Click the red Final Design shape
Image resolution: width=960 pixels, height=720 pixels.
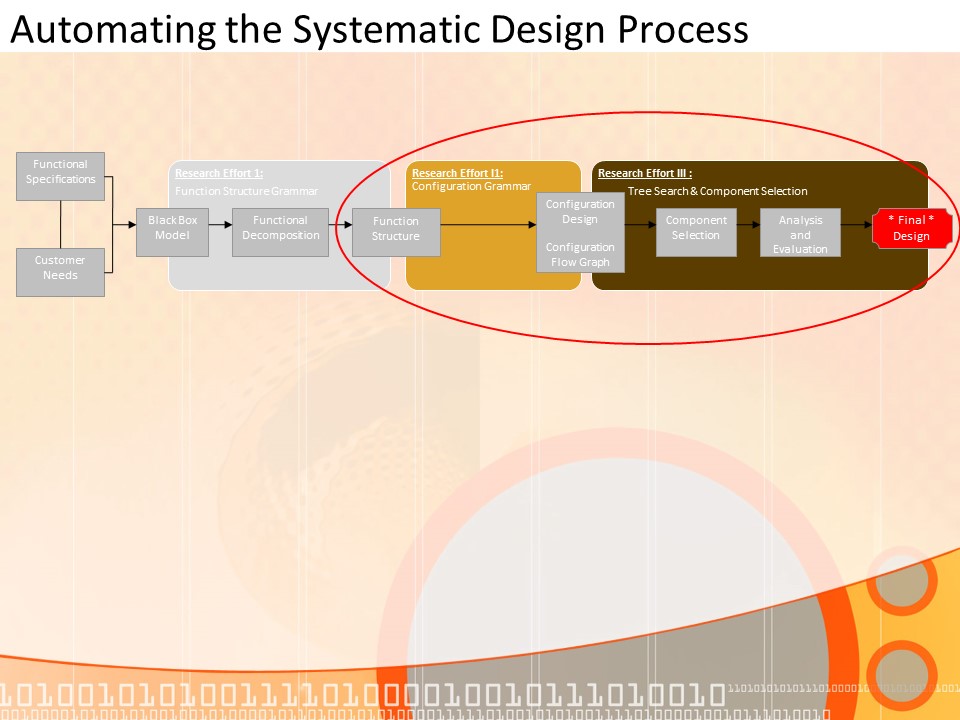coord(910,228)
